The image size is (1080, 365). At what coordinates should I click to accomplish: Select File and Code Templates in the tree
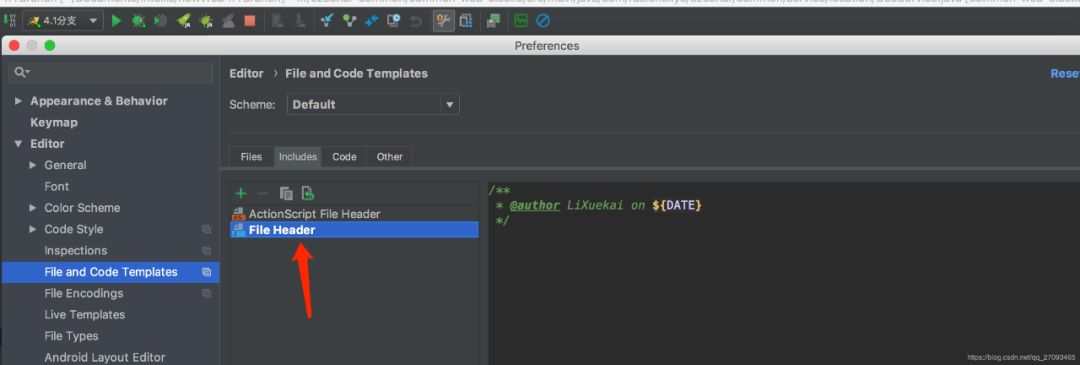[x=110, y=272]
